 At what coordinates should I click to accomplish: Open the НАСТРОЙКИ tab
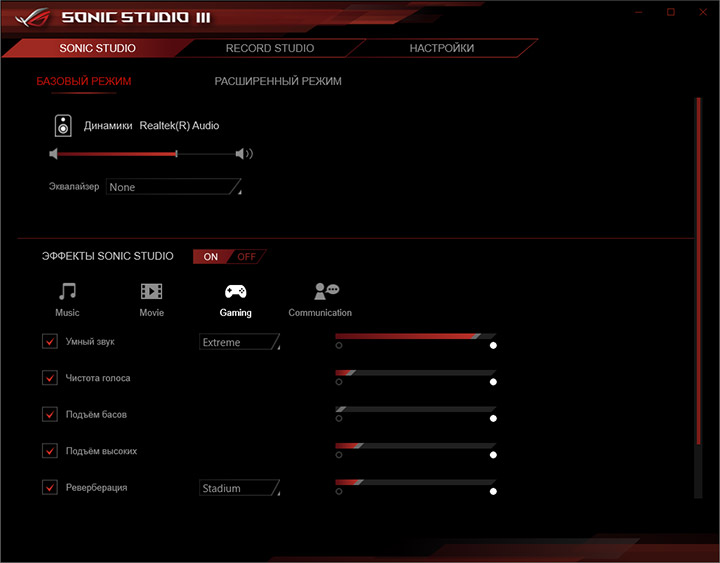click(x=442, y=48)
